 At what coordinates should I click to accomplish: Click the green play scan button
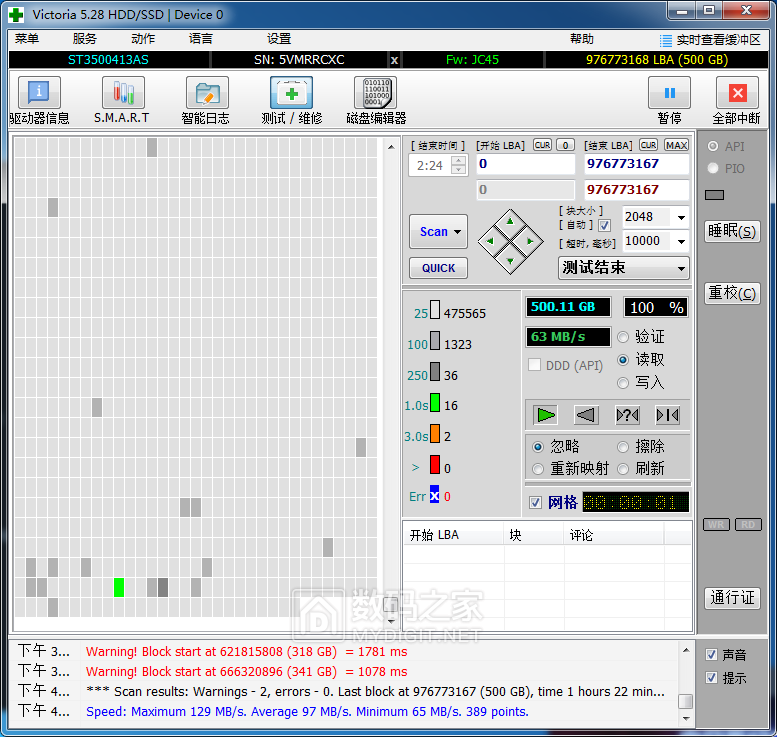click(546, 415)
